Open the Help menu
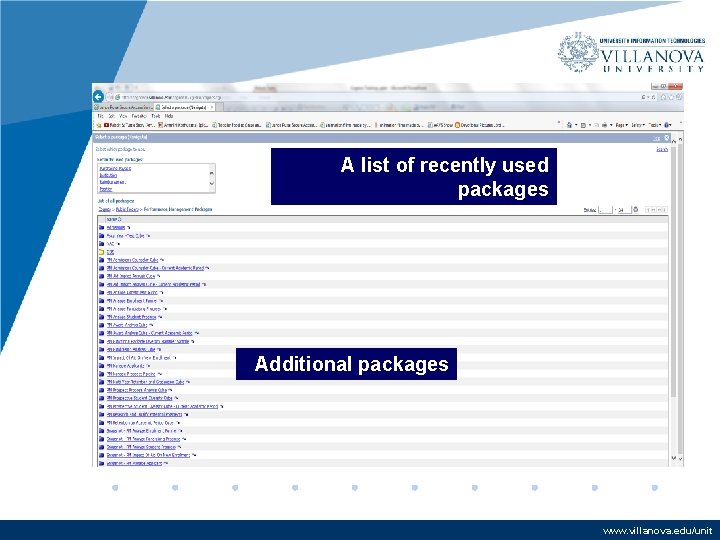 [169, 116]
